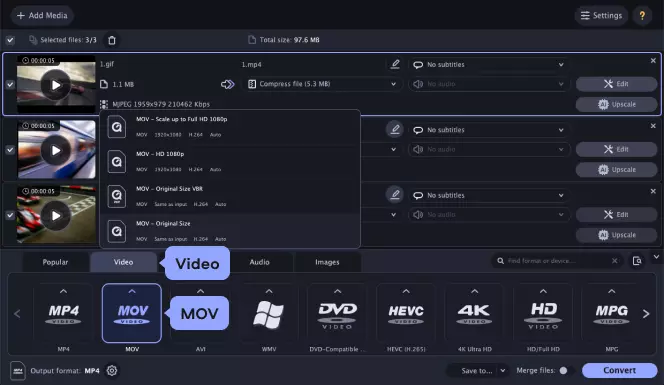The width and height of the screenshot is (664, 385).
Task: Click Upscale for the 1.gif file
Action: [616, 104]
